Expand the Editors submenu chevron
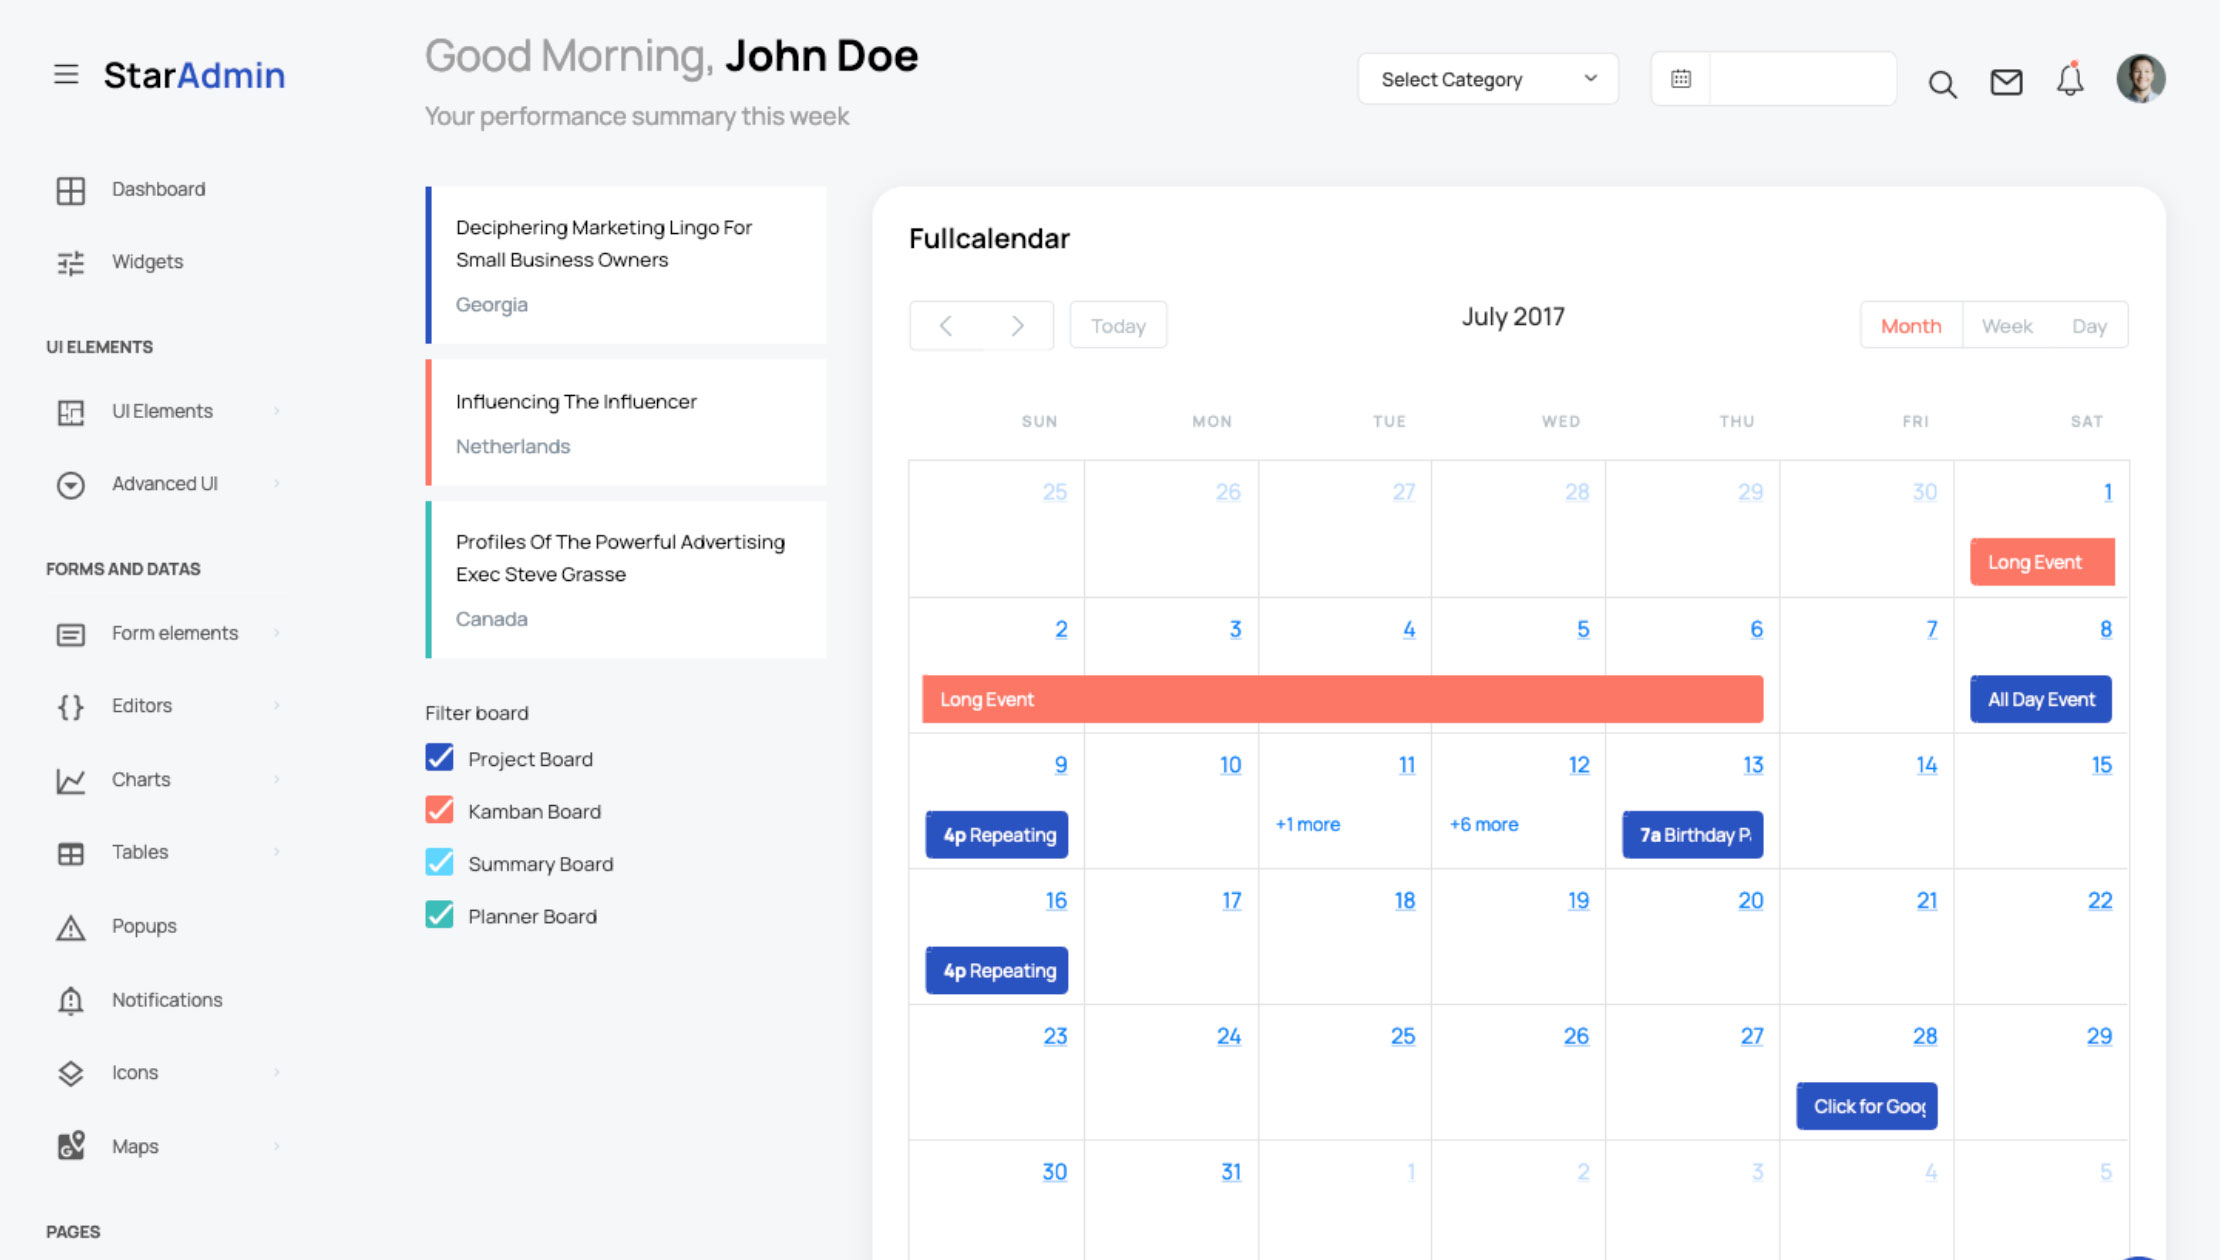This screenshot has height=1260, width=2220. [276, 706]
